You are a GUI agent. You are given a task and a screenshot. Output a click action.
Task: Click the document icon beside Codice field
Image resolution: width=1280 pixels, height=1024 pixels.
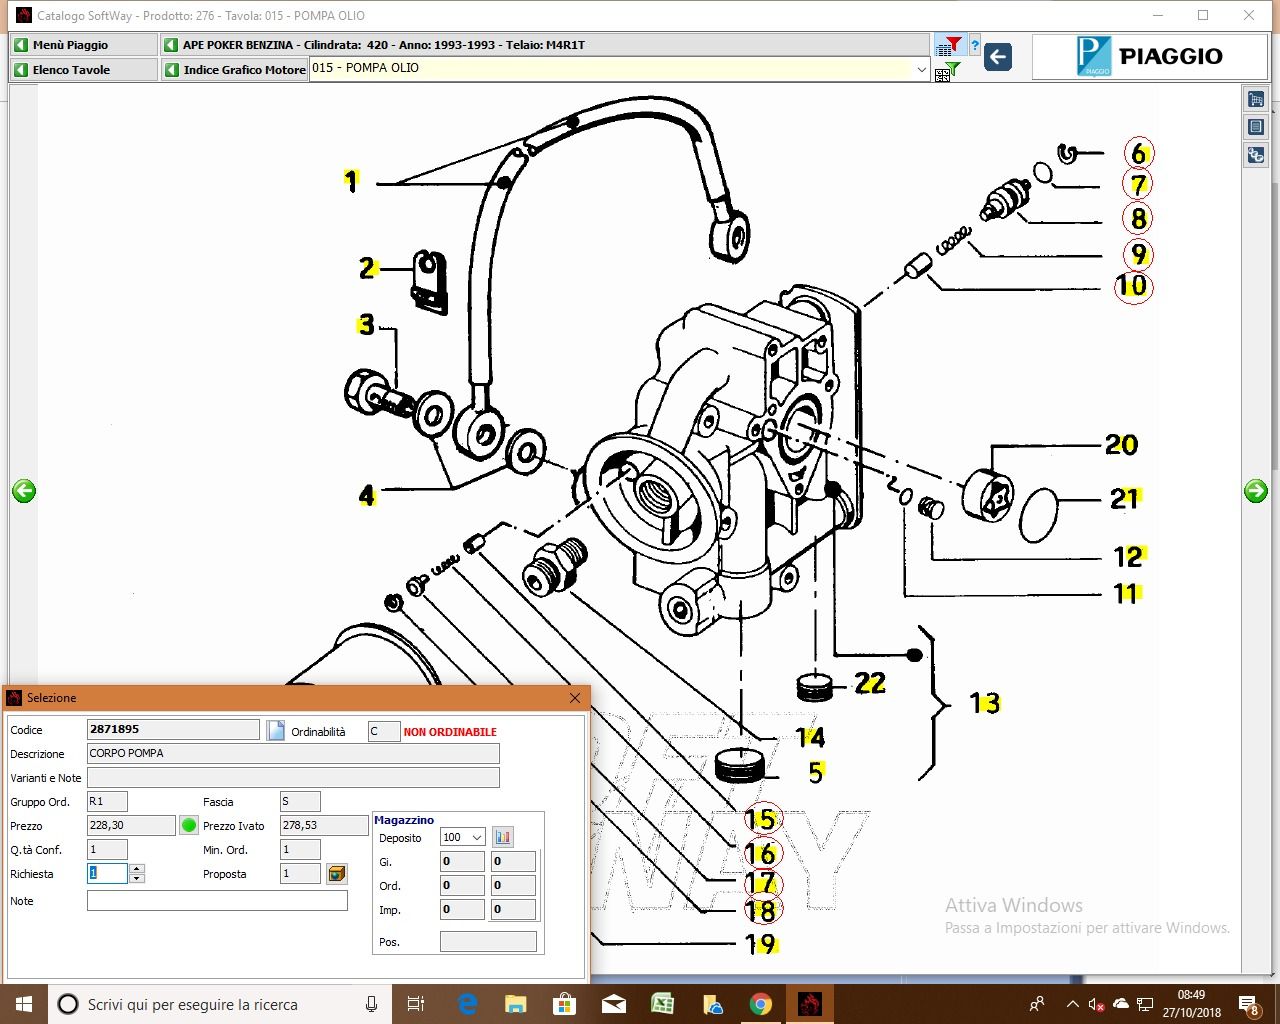pyautogui.click(x=276, y=730)
